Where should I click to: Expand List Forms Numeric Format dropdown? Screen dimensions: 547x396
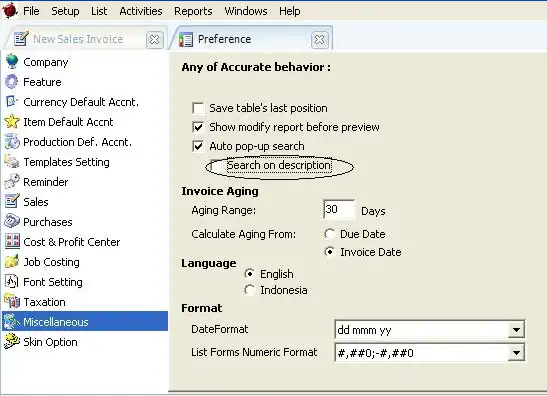tap(516, 353)
